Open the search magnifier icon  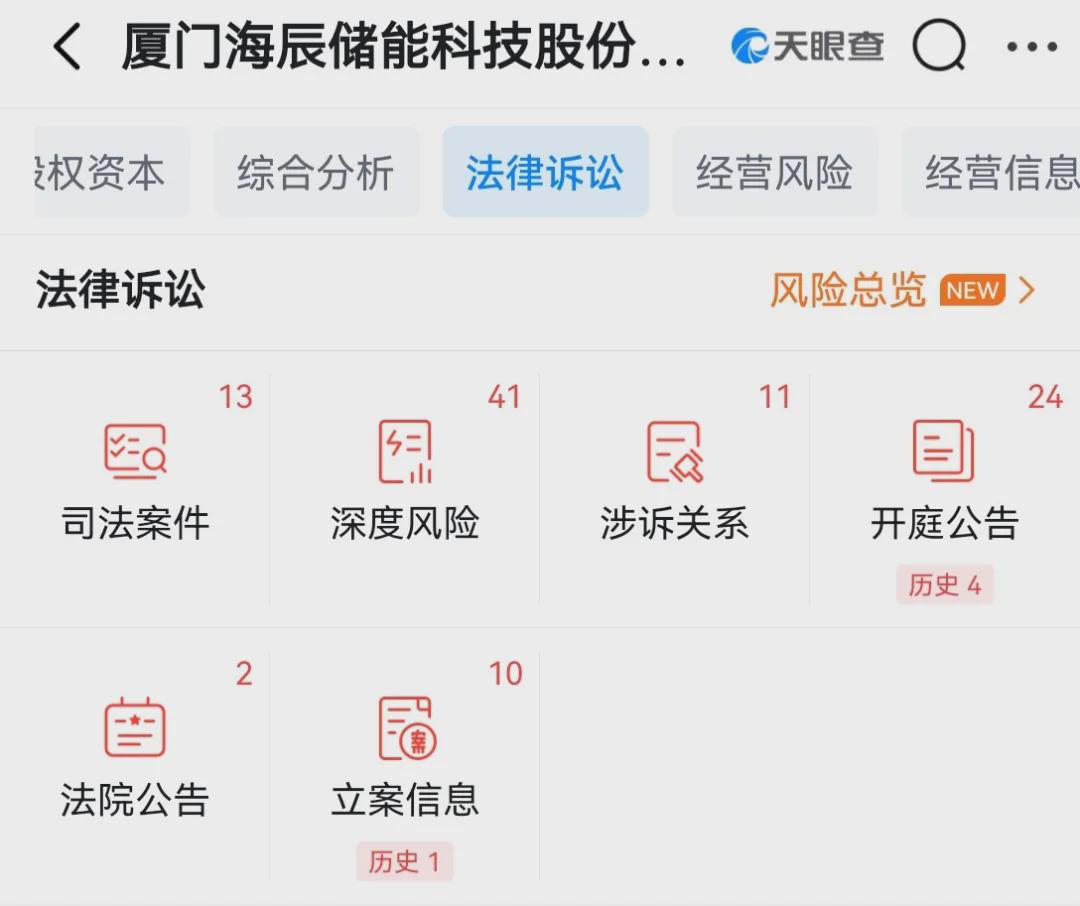pyautogui.click(x=939, y=46)
